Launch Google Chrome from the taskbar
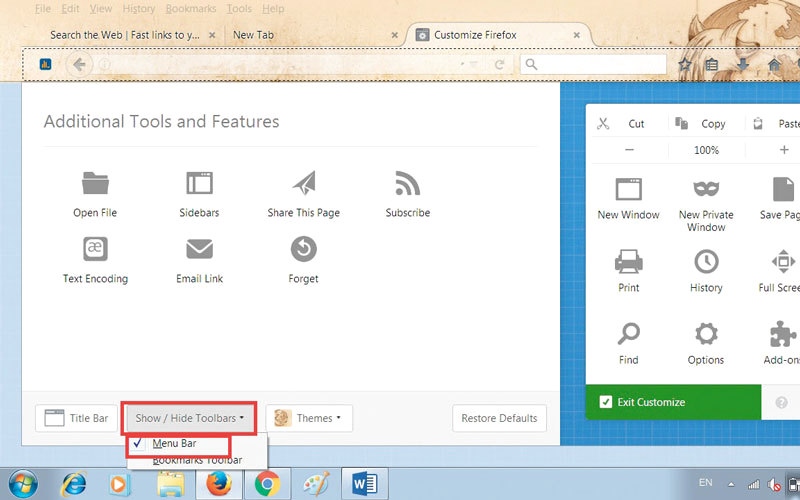800x500 pixels. click(266, 484)
